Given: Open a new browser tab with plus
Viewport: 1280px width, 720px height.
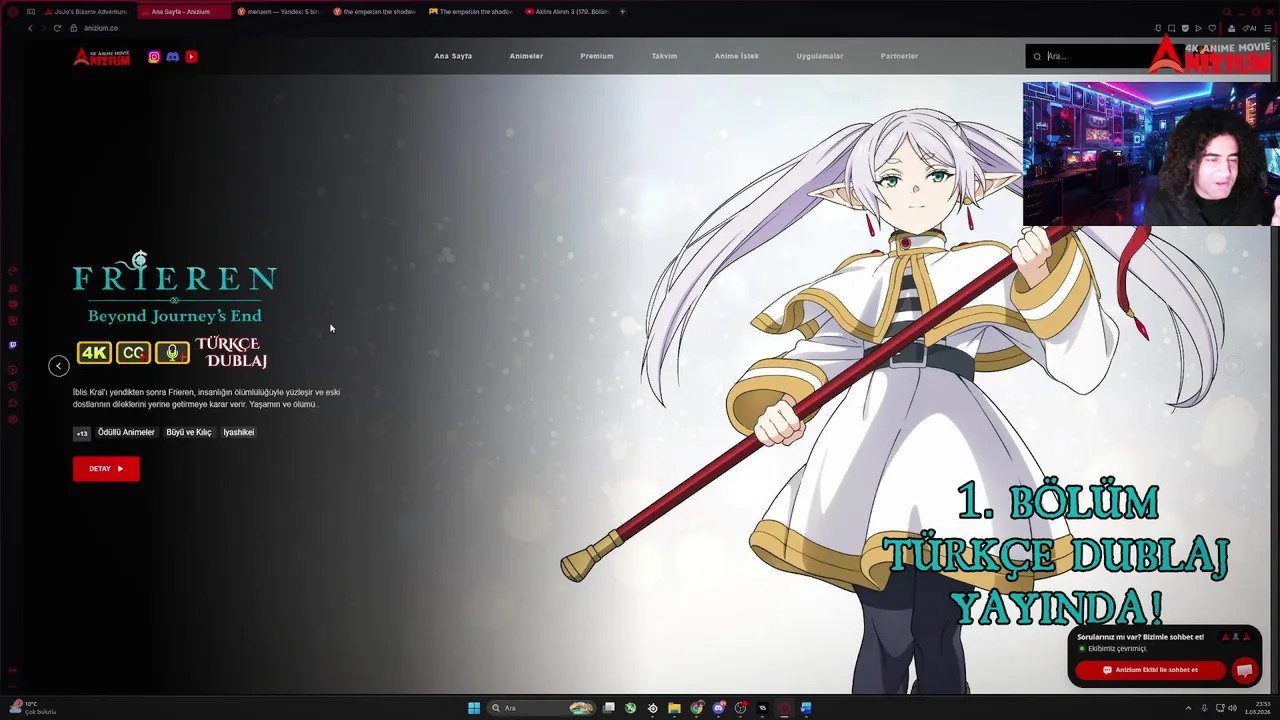Looking at the screenshot, I should click(622, 12).
